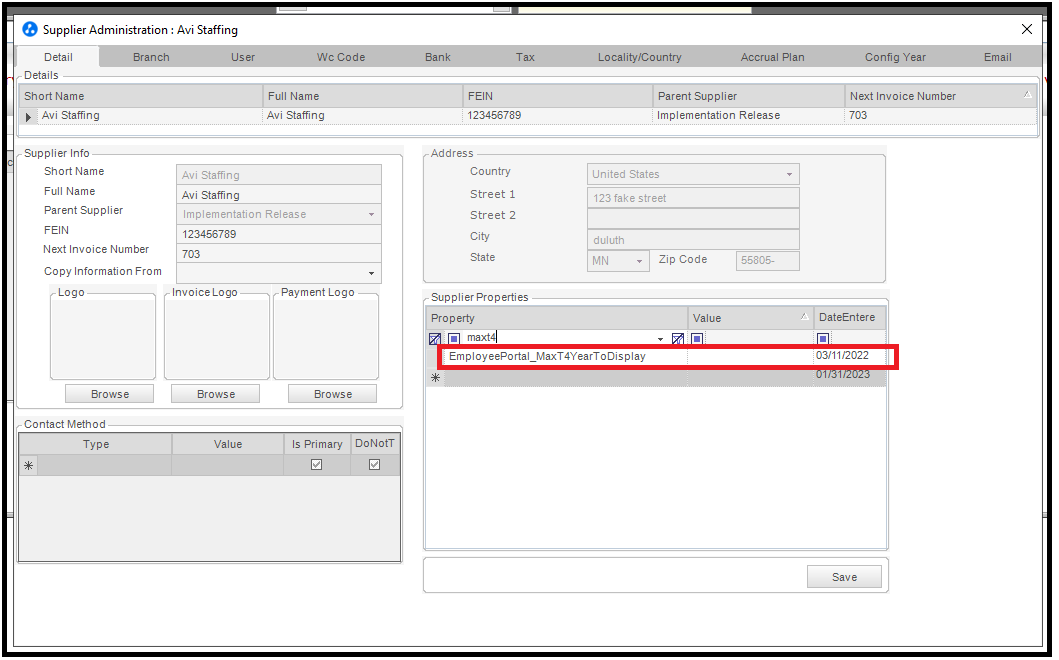Screen dimensions: 1059x660
Task: Open the Wc Code tab
Action: click(x=341, y=57)
